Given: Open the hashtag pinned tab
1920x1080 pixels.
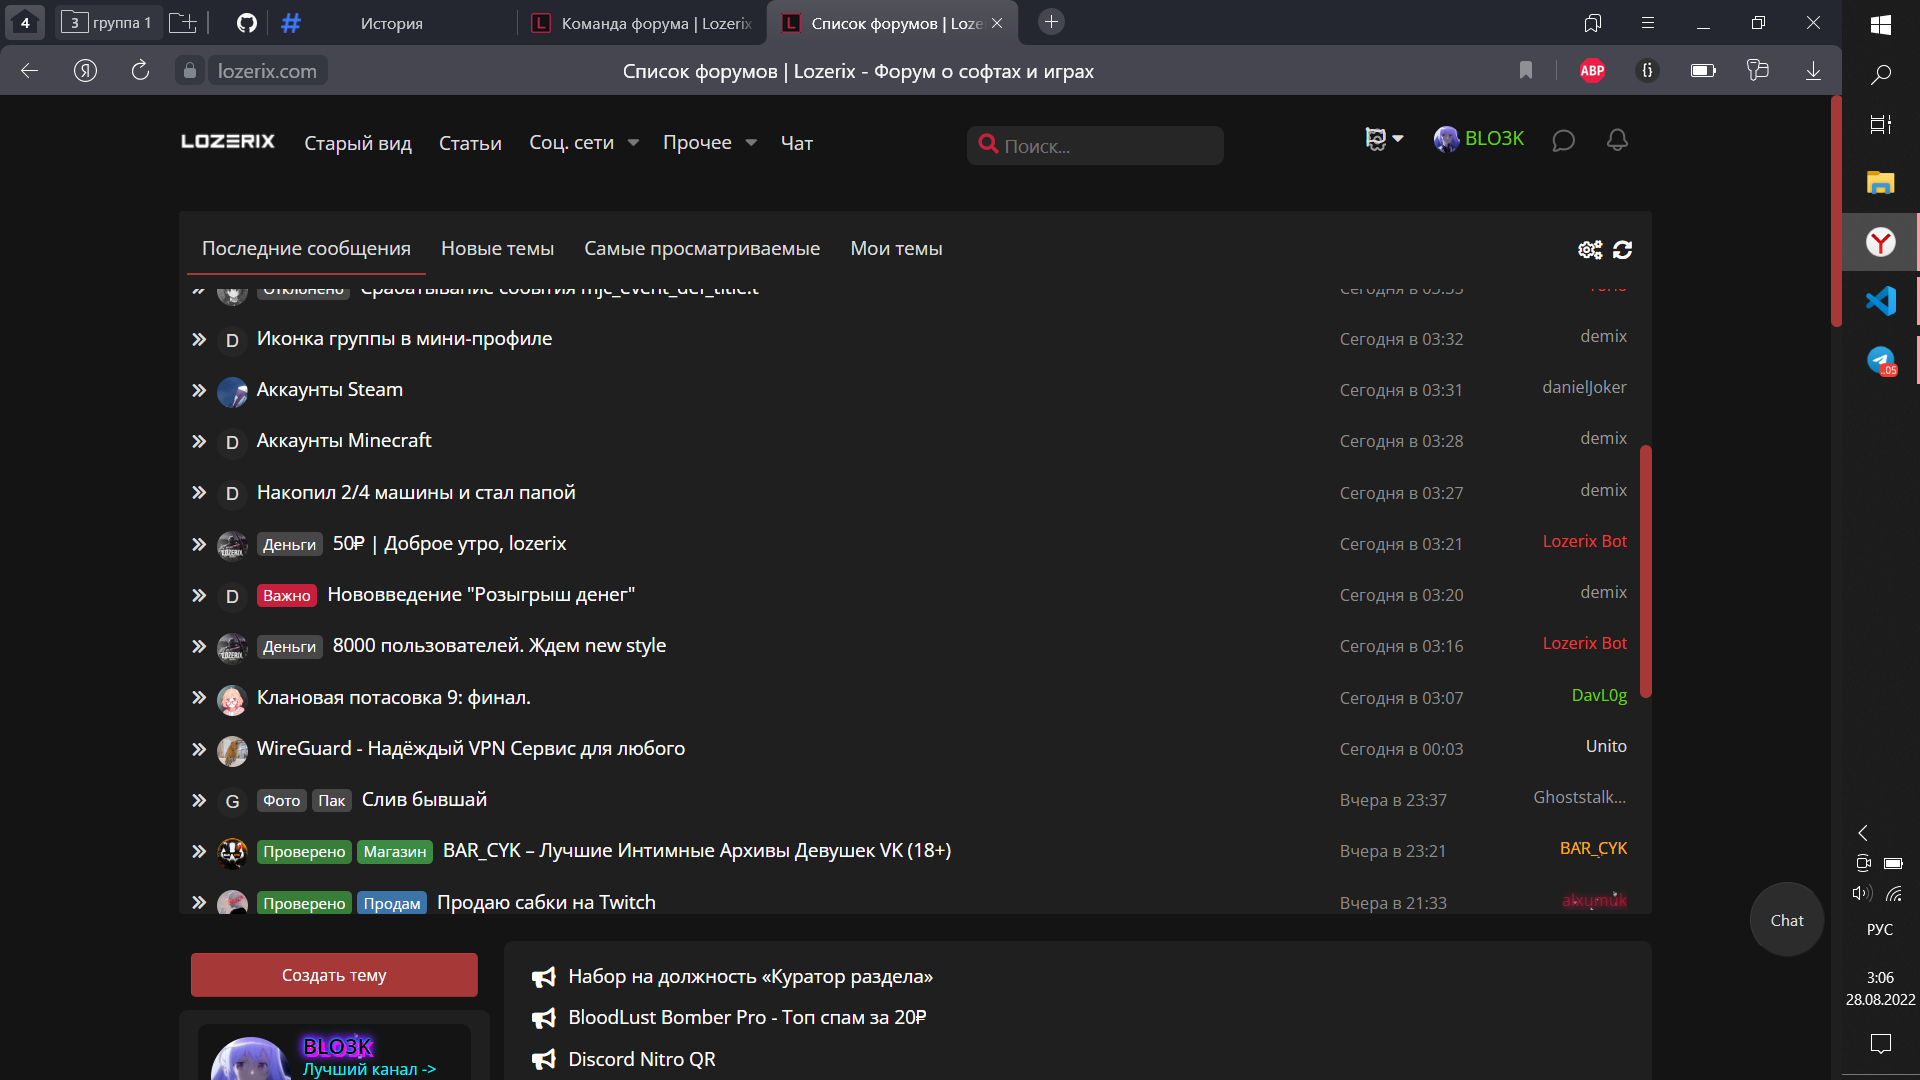Looking at the screenshot, I should click(x=291, y=22).
